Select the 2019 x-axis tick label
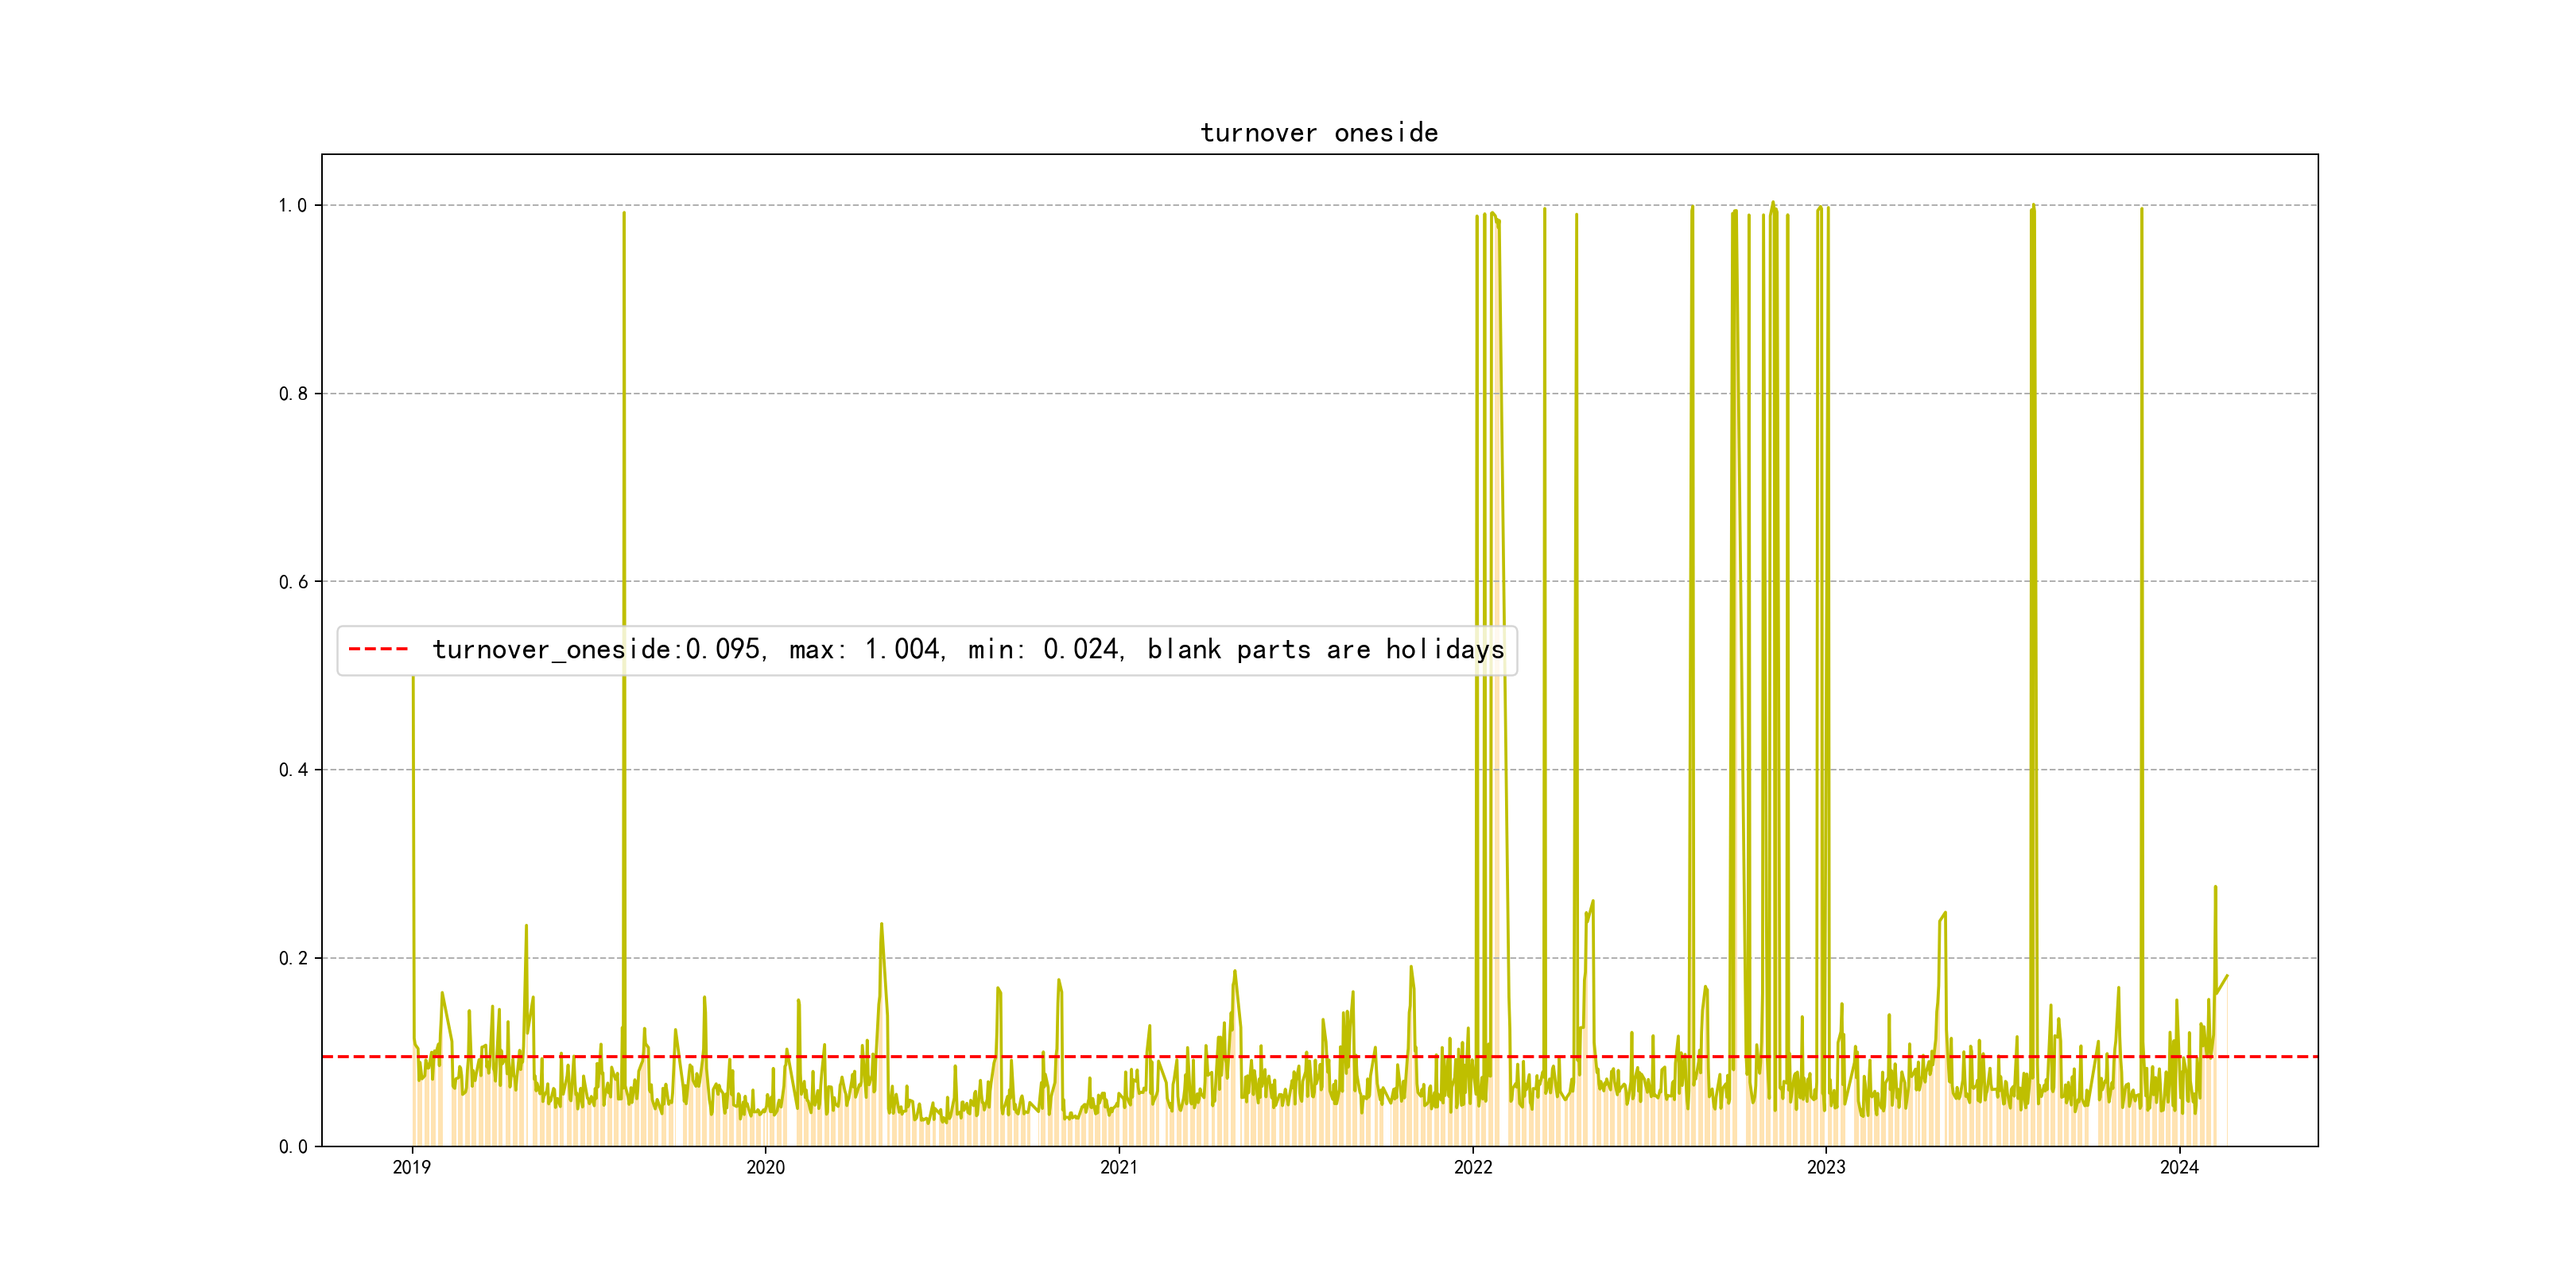This screenshot has width=2576, height=1288. point(412,1167)
